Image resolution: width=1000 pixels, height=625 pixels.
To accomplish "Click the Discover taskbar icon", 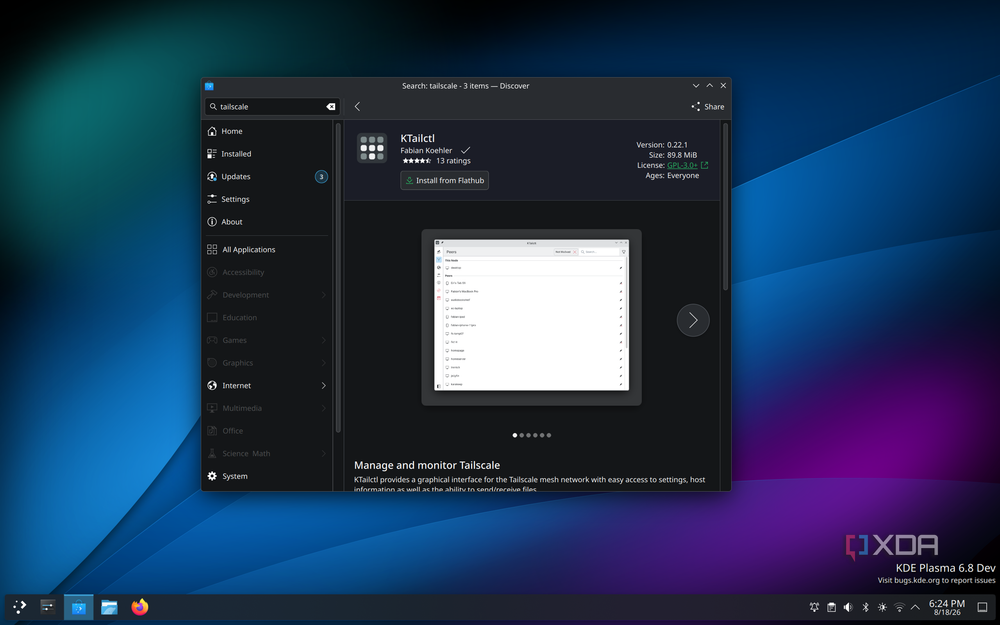I will 78,607.
